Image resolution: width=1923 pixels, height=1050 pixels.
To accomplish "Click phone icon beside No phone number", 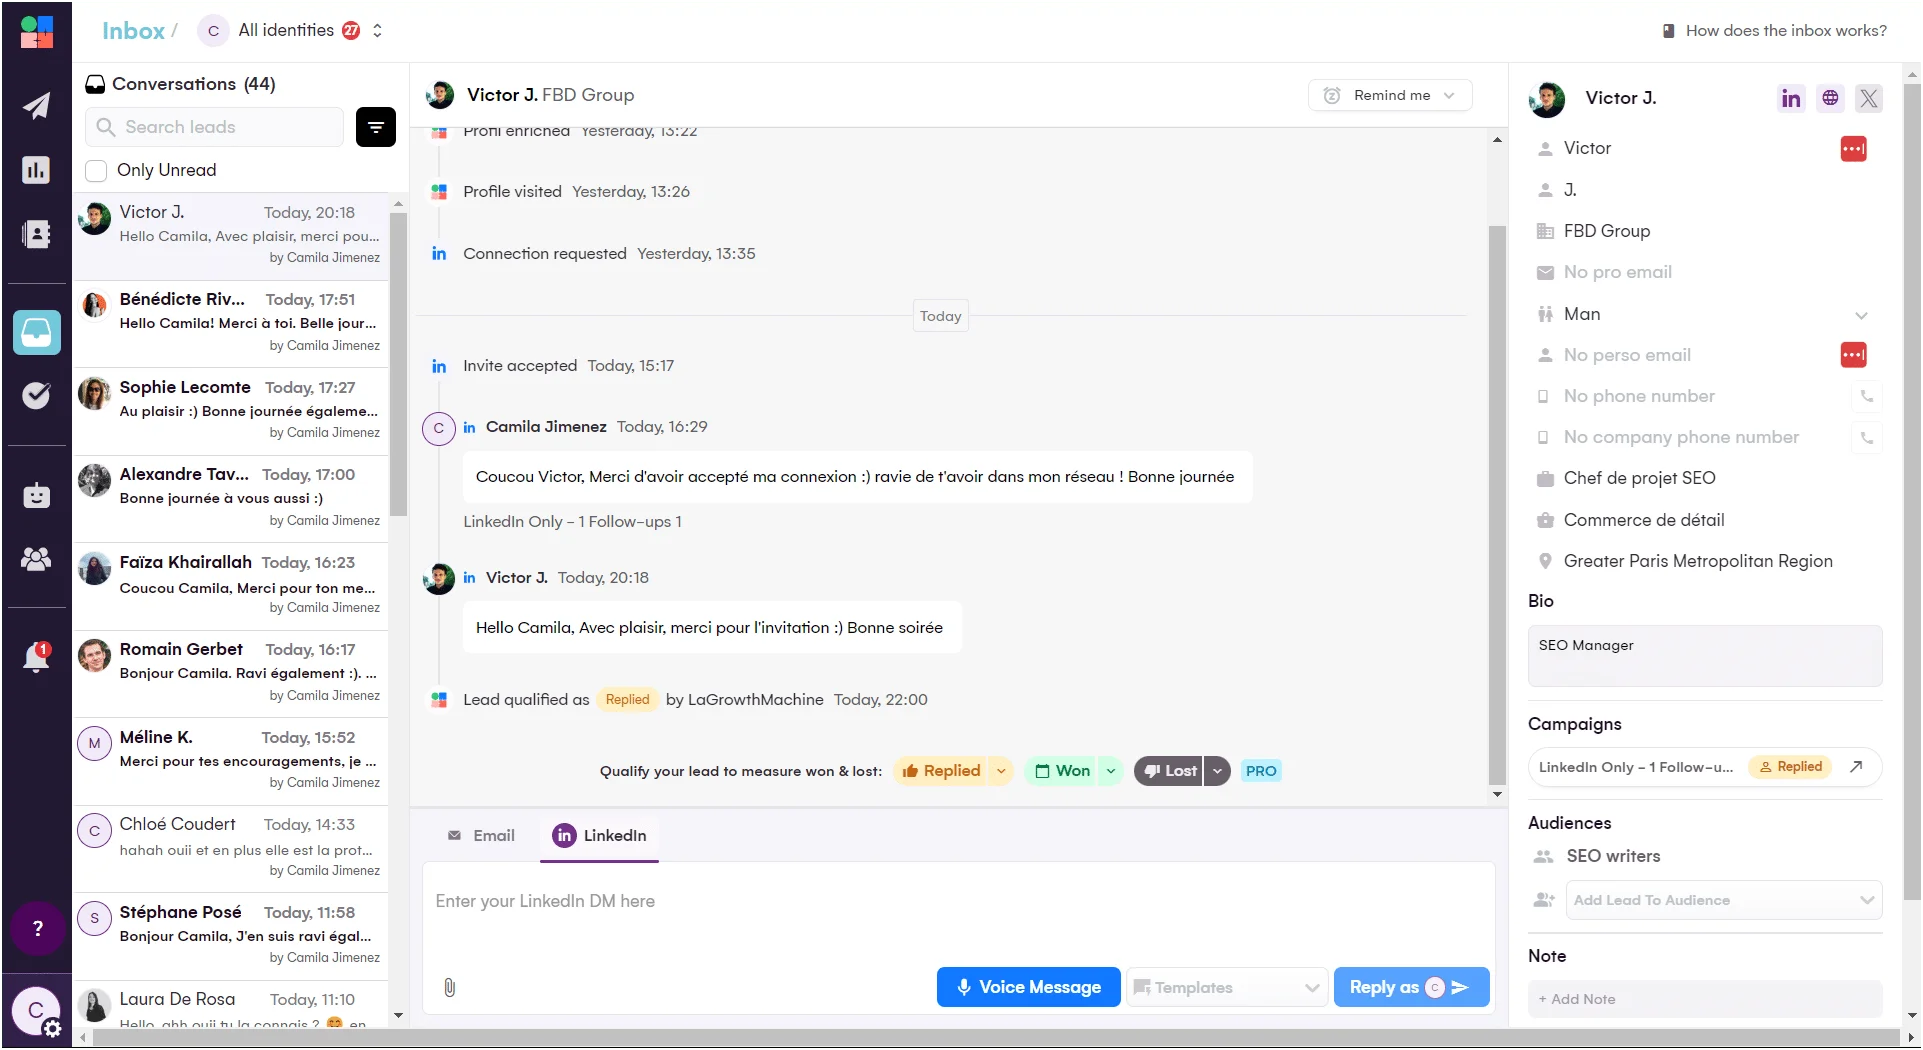I will [x=1866, y=396].
